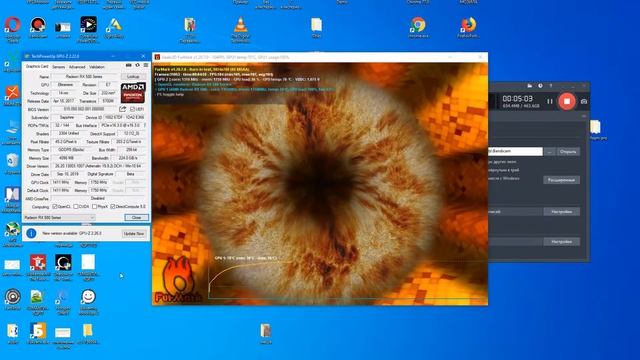Click the lower 'Настройки' button in Bandicam
Image resolution: width=640 pixels, height=360 pixels.
point(561,242)
